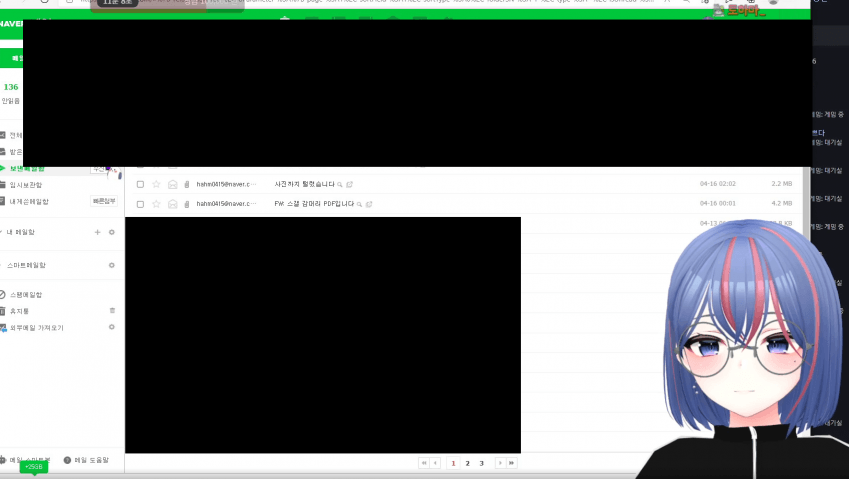Star the '사진까지 털렸습니다' mail

(156, 185)
